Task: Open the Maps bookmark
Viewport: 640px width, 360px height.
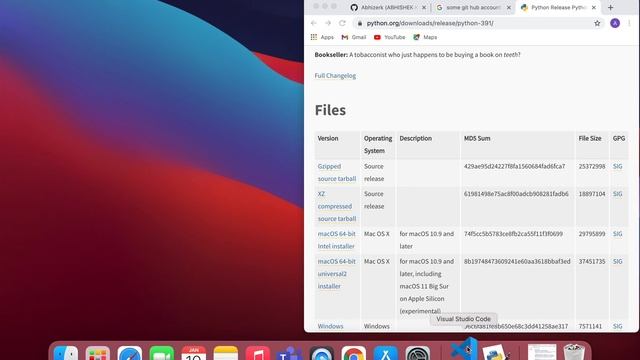Action: (425, 37)
